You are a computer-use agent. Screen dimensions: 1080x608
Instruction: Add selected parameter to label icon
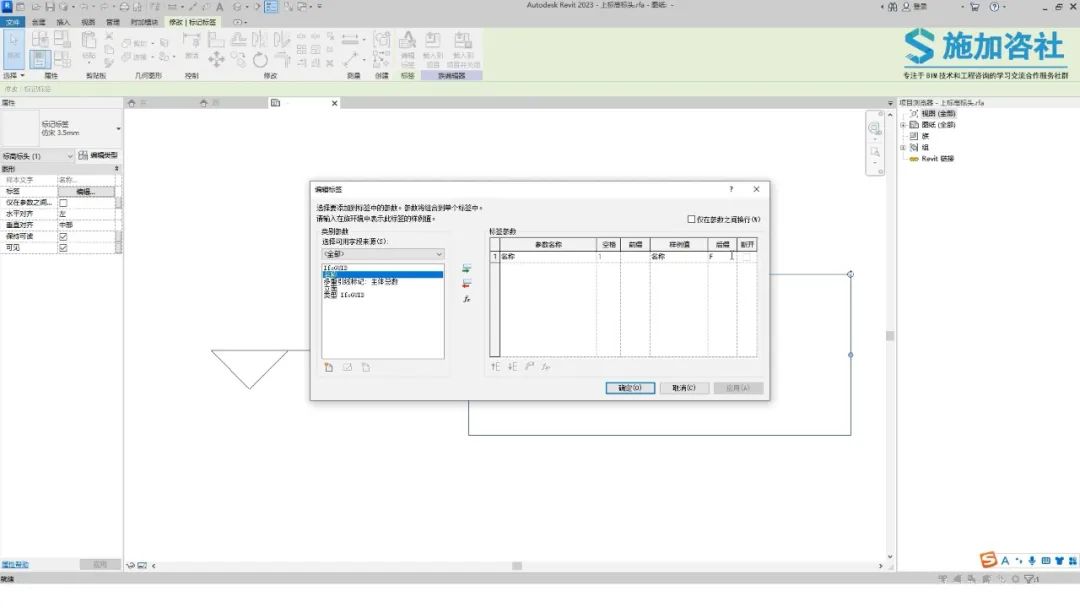466,269
